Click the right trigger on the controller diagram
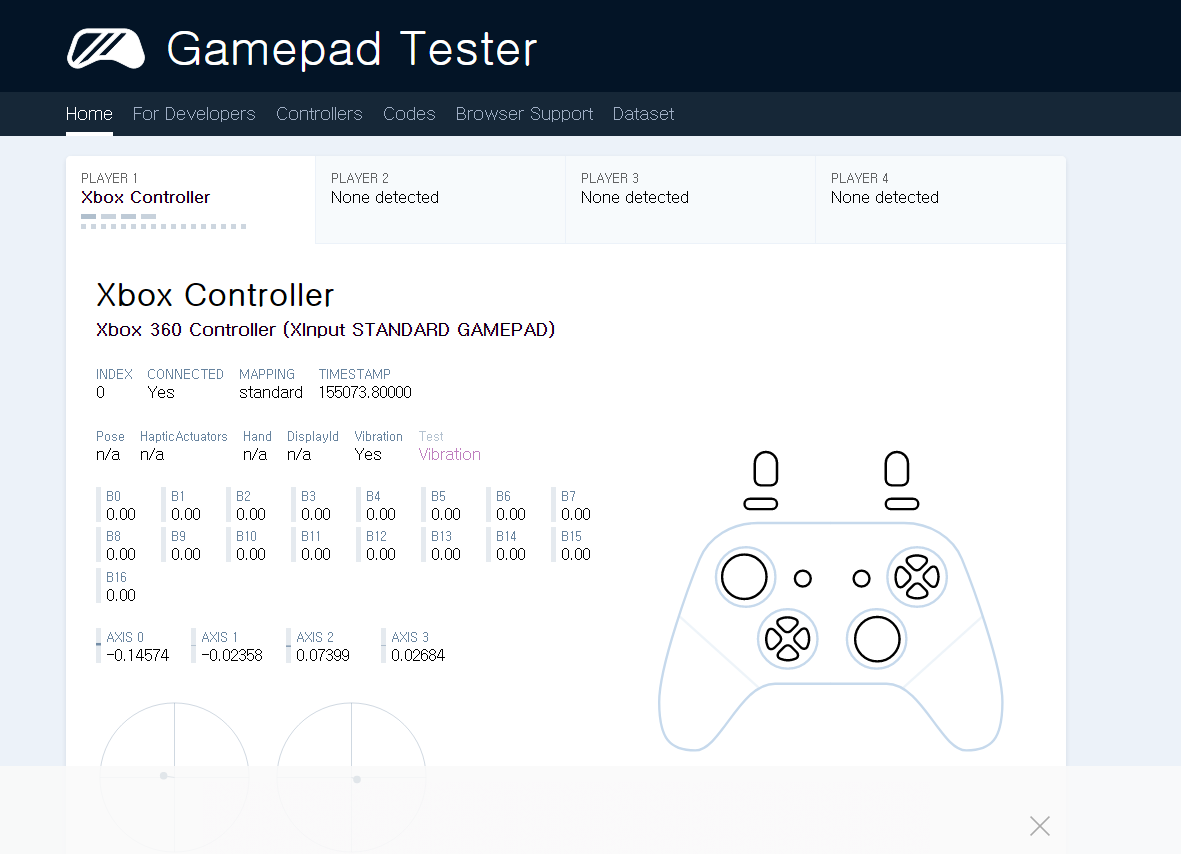 (x=896, y=469)
